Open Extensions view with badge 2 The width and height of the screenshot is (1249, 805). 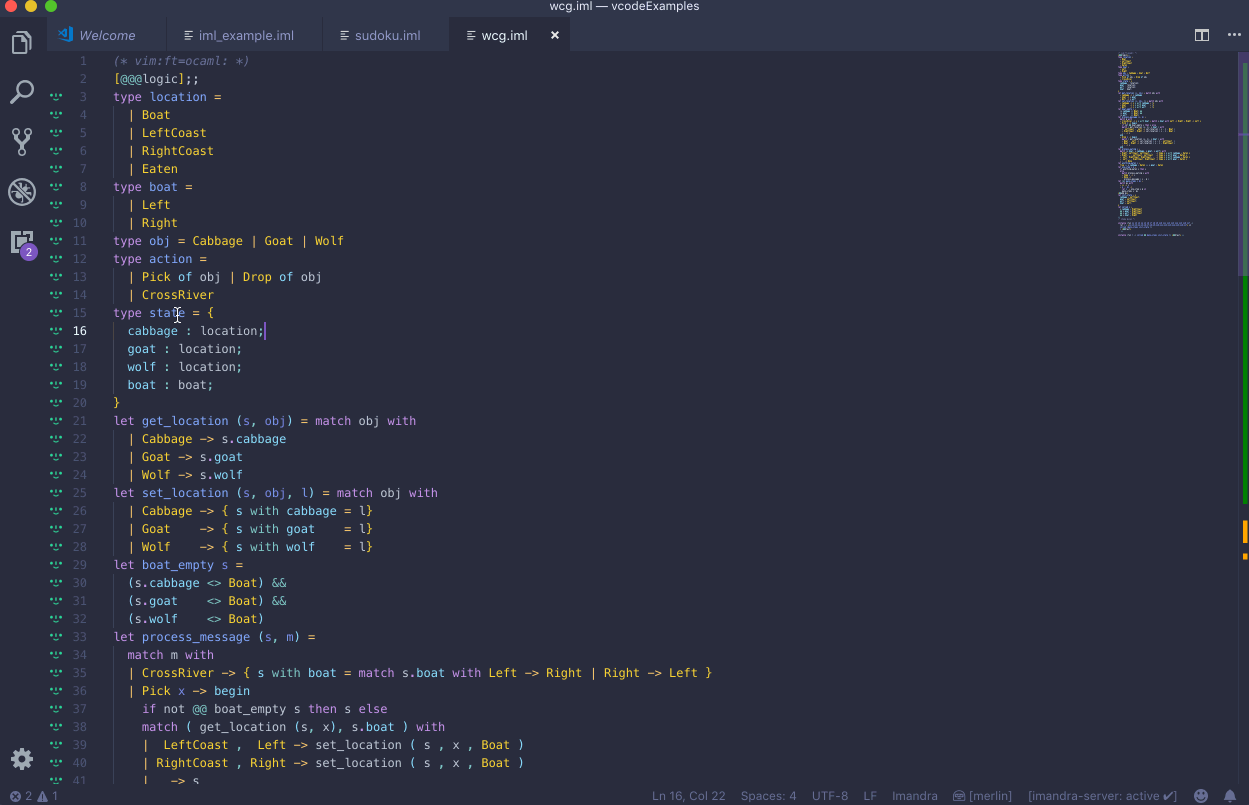tap(22, 242)
